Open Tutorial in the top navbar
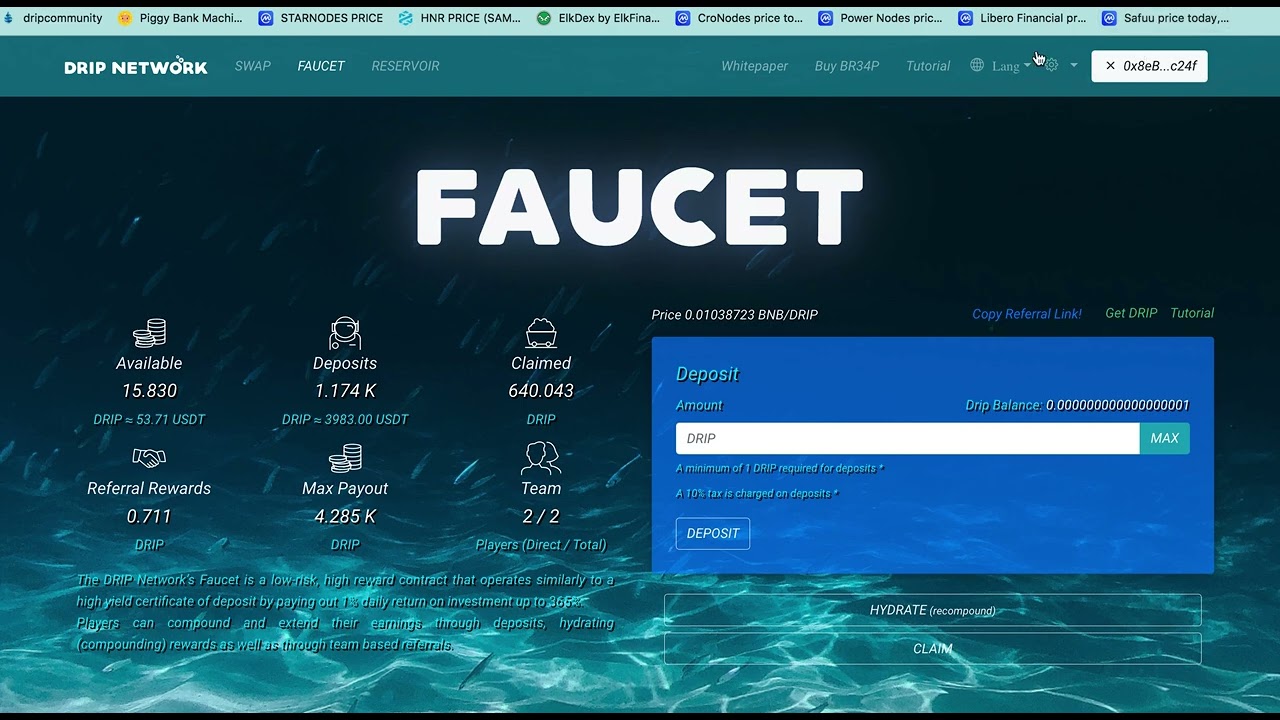This screenshot has height=720, width=1280. (928, 66)
